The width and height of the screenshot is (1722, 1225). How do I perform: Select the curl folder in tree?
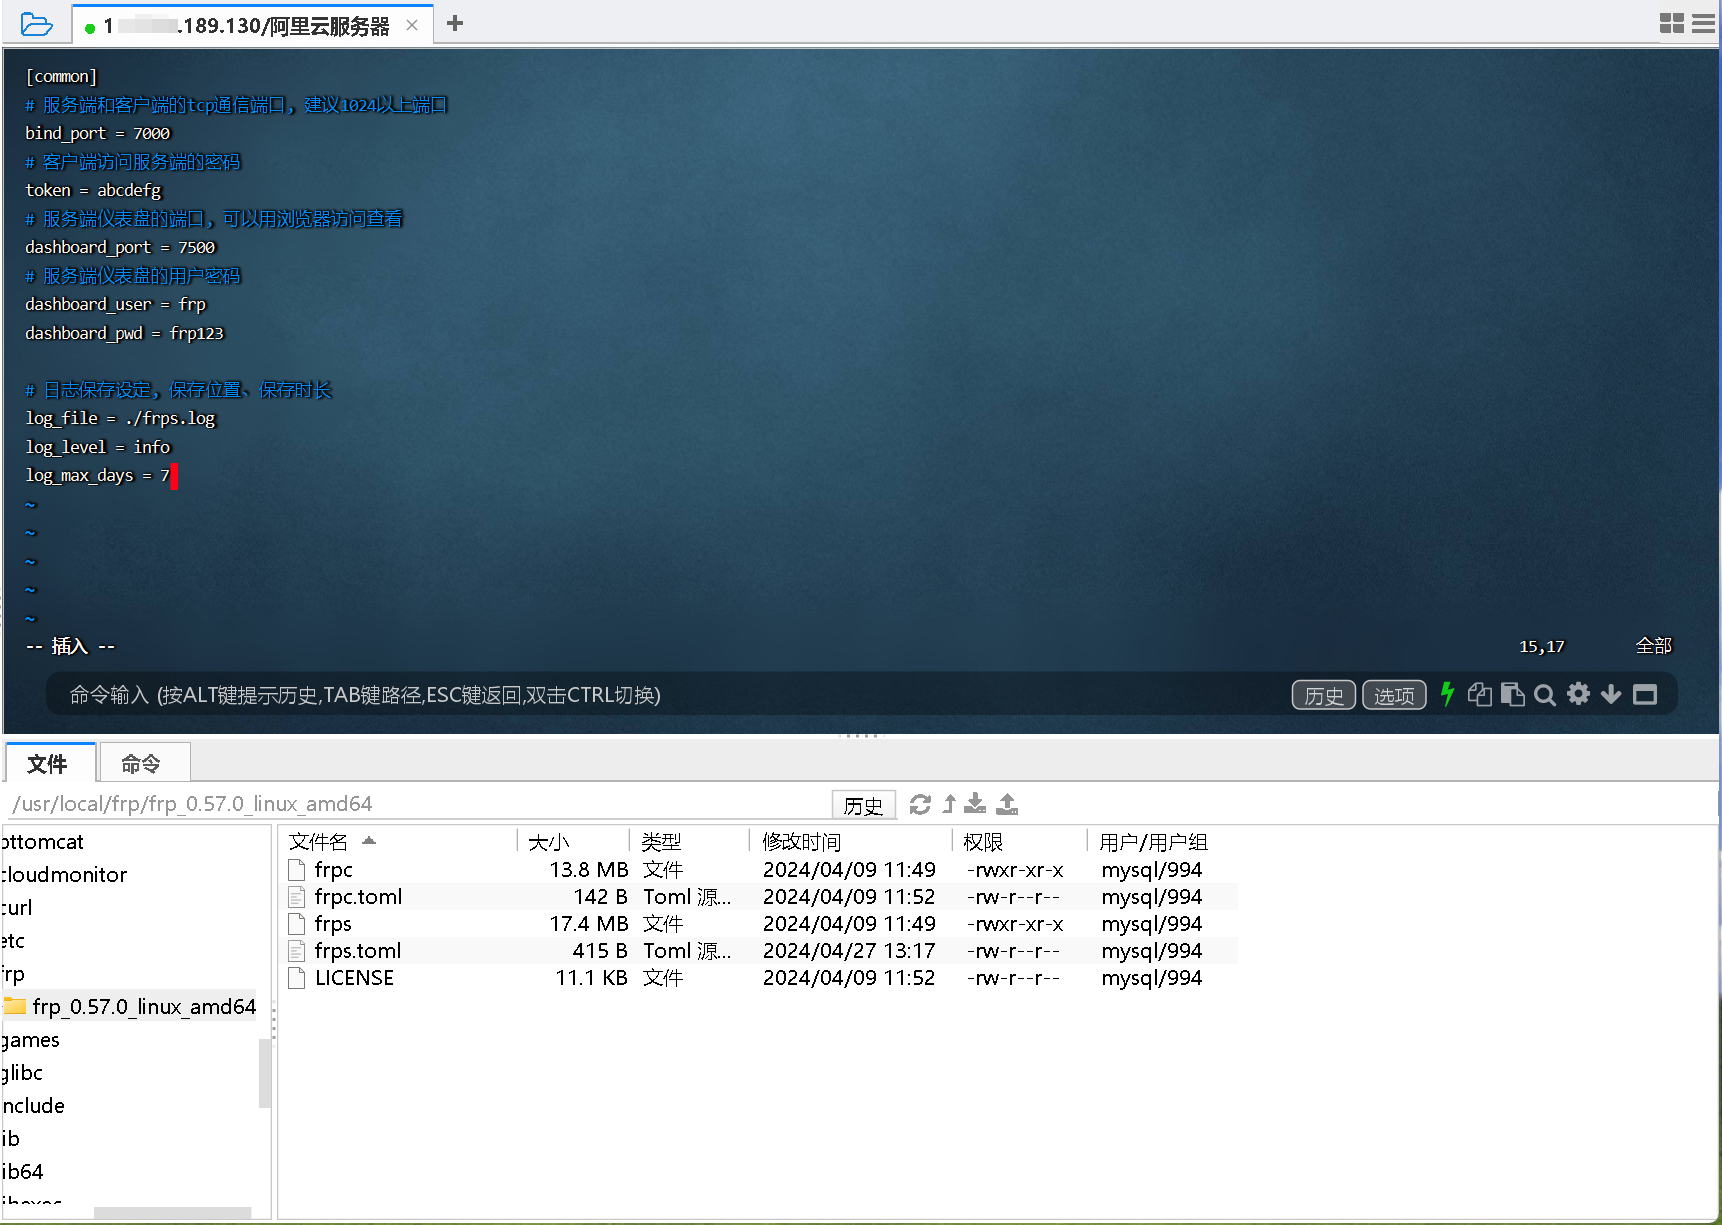16,908
